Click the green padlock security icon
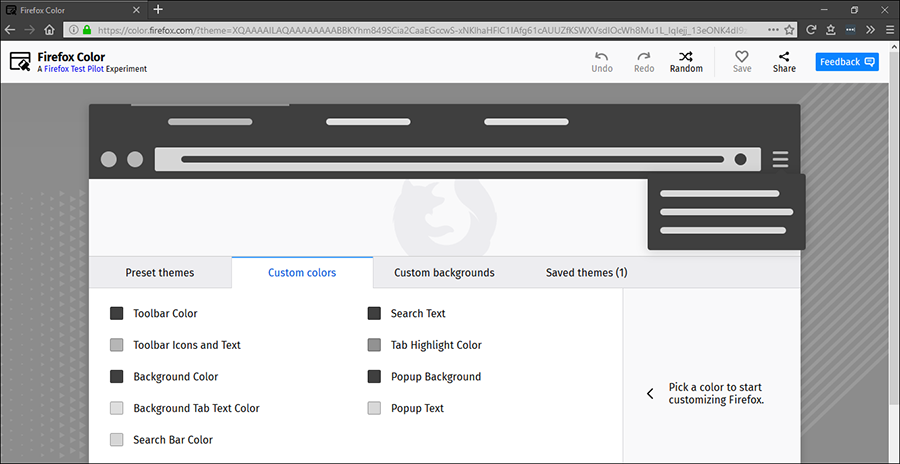This screenshot has height=464, width=900. click(x=87, y=30)
